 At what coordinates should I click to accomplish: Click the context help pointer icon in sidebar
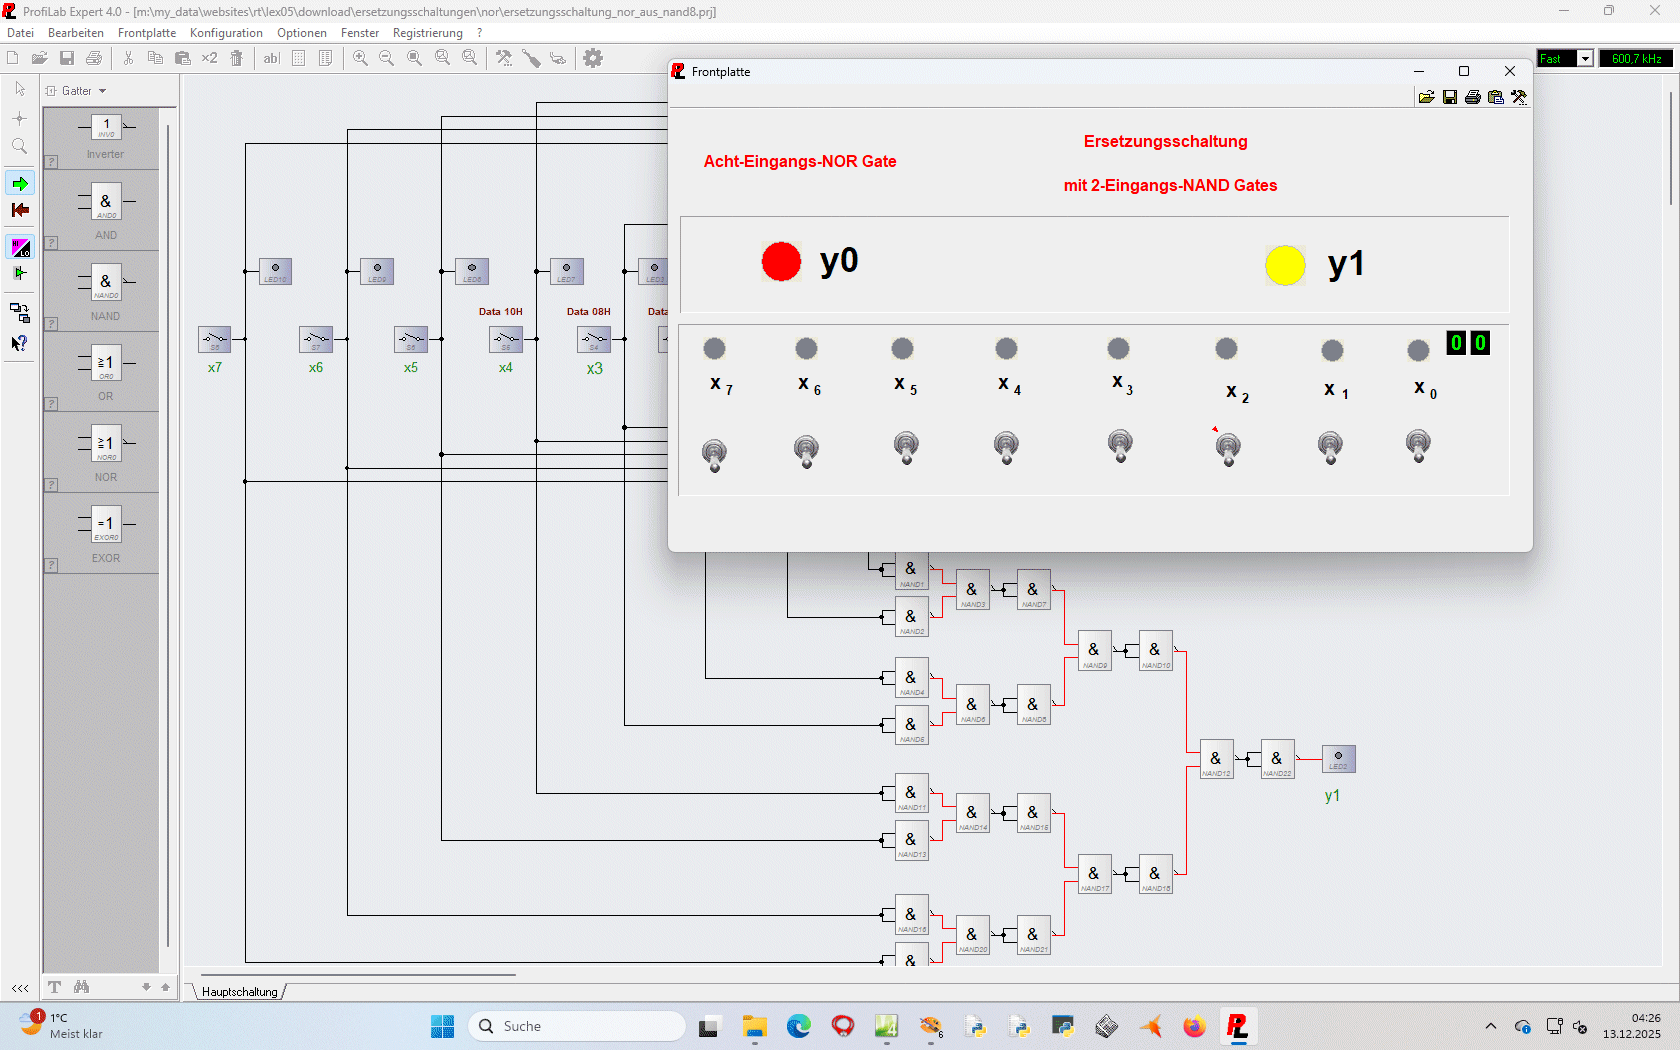(20, 343)
